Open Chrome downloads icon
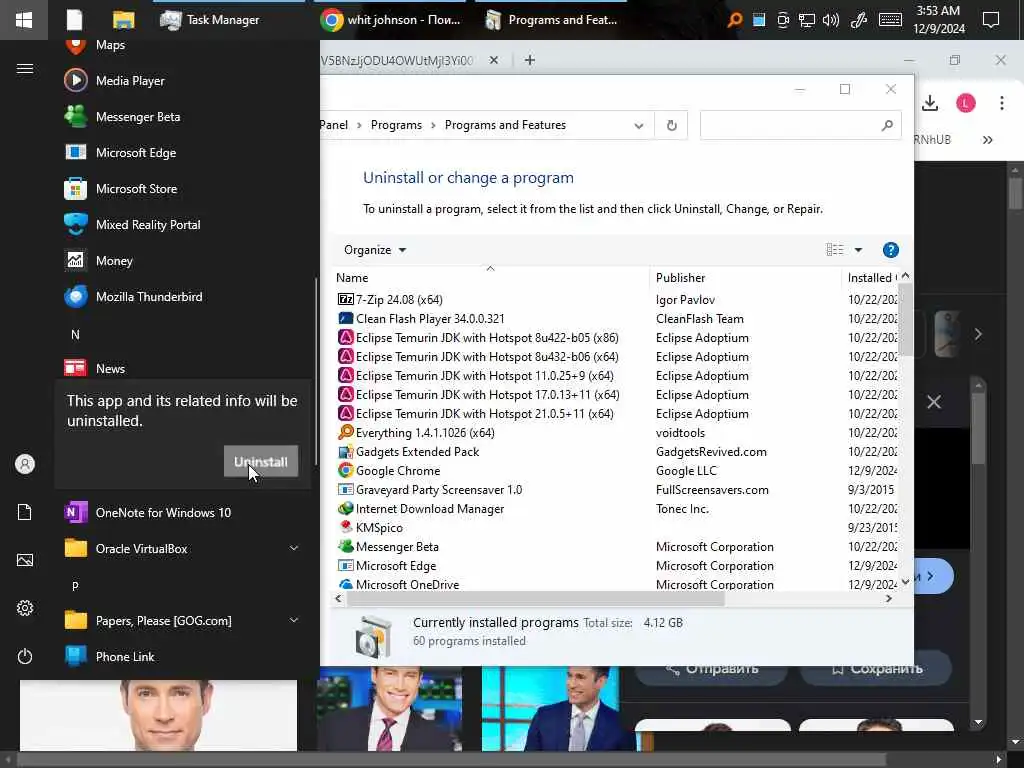This screenshot has width=1024, height=768. pyautogui.click(x=929, y=103)
